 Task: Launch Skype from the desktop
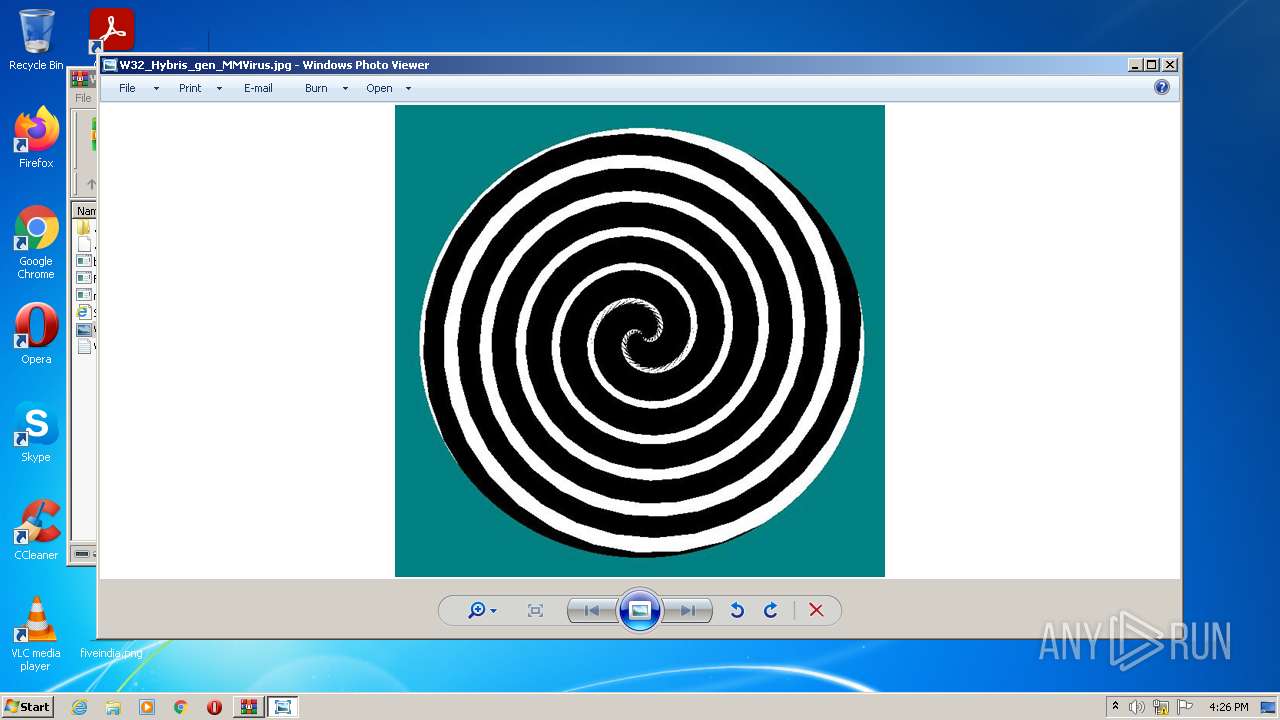pos(36,432)
